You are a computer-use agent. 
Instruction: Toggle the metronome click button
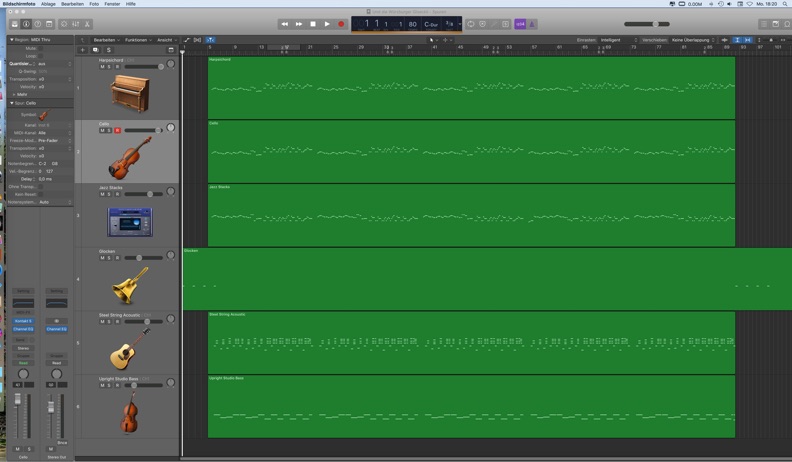tap(532, 24)
